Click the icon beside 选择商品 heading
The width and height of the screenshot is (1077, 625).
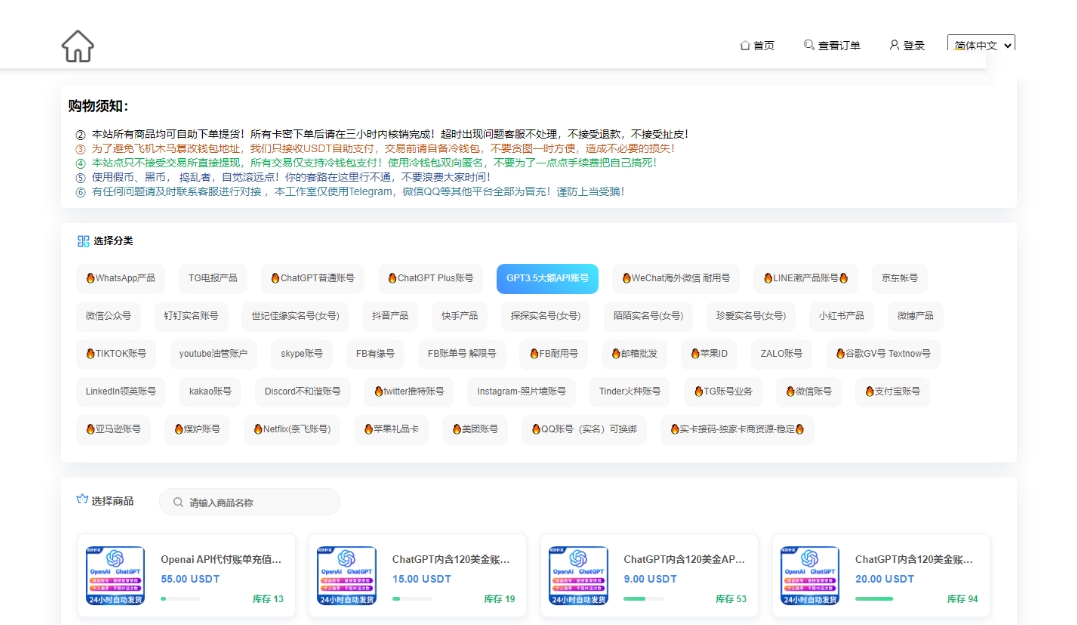(x=81, y=501)
